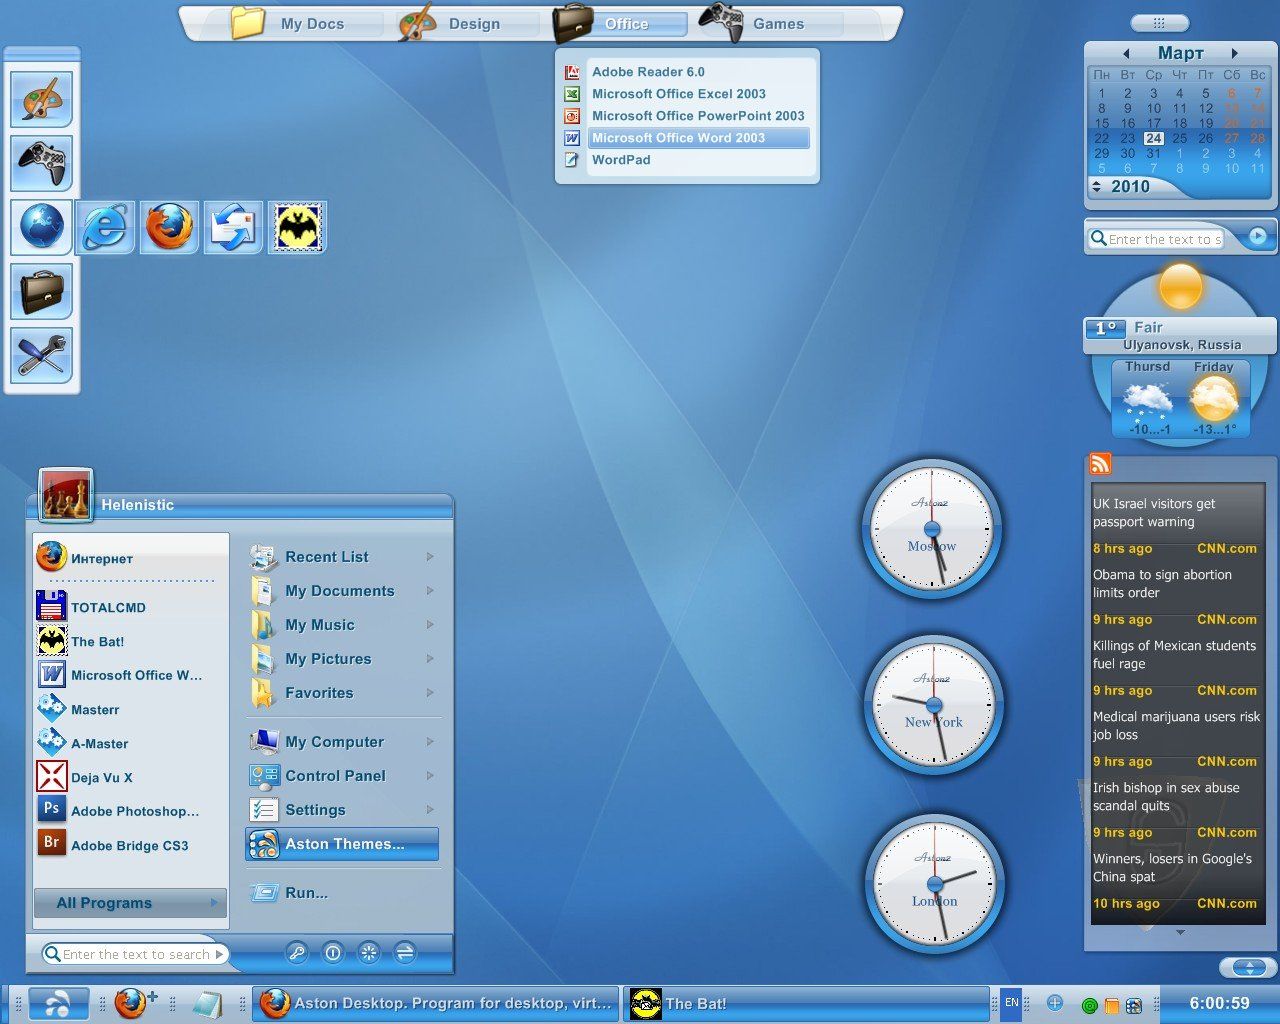This screenshot has height=1024, width=1280.
Task: Click the RSS feed icon
Action: click(x=1100, y=464)
